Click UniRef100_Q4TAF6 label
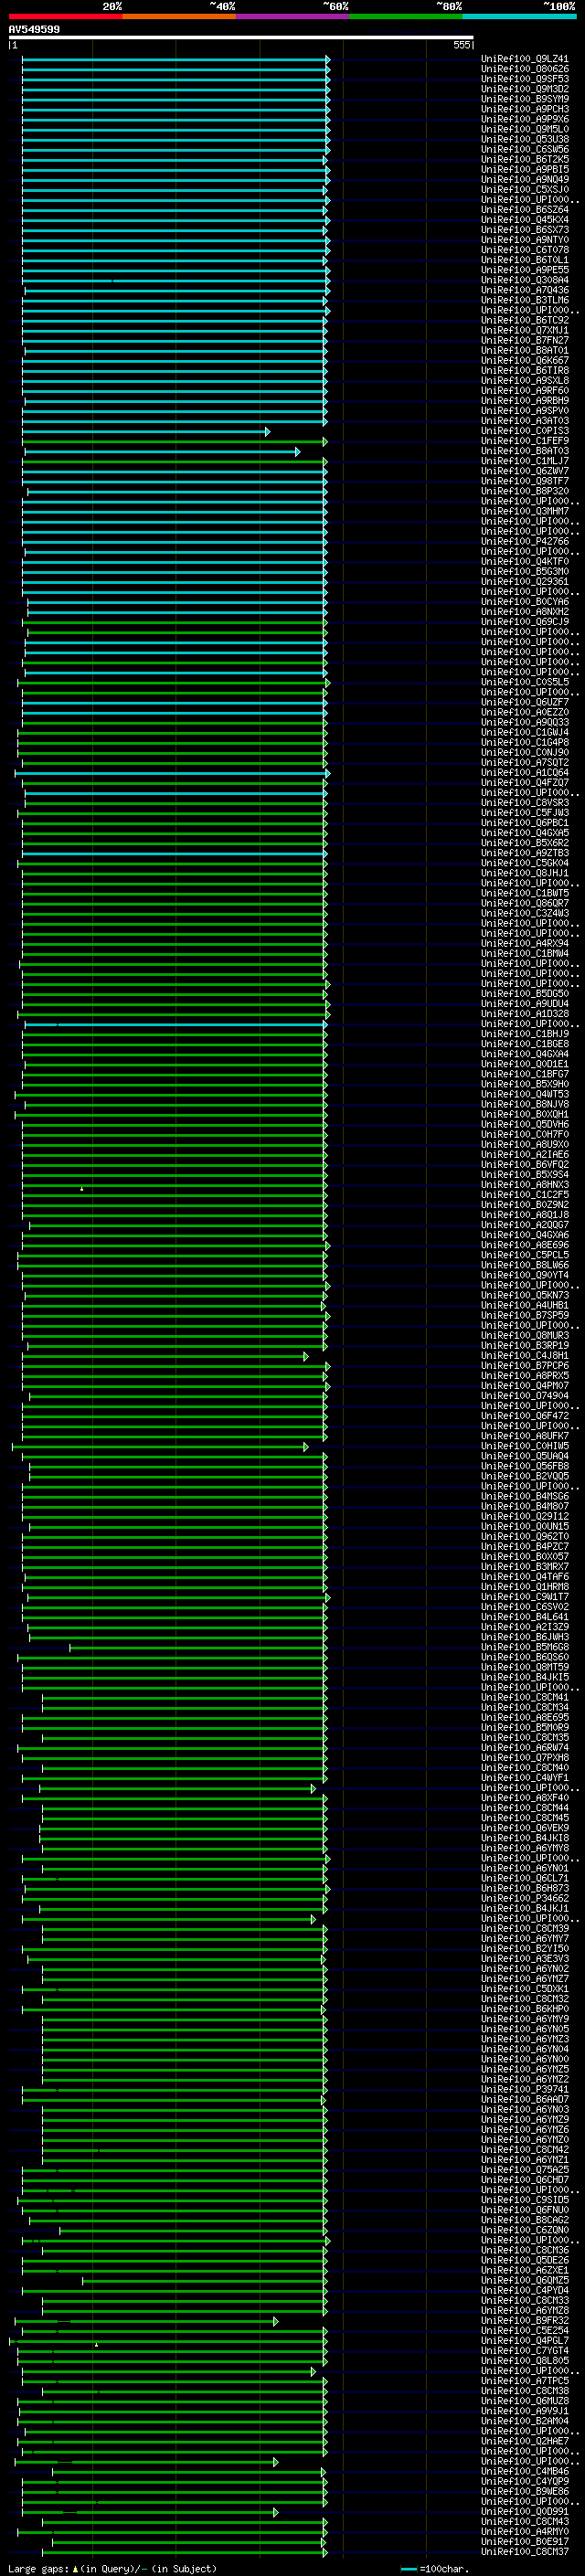Screen dimensions: 585x2576 (x=525, y=1576)
